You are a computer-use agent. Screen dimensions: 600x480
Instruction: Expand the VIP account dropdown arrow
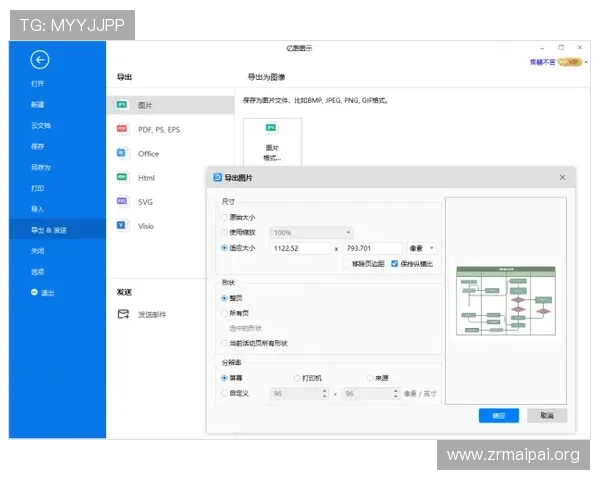click(586, 62)
